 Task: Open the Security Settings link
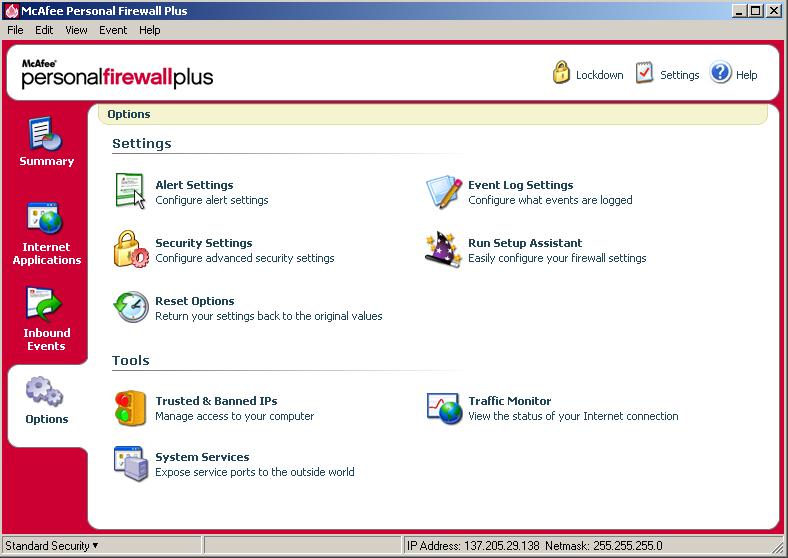[x=204, y=243]
